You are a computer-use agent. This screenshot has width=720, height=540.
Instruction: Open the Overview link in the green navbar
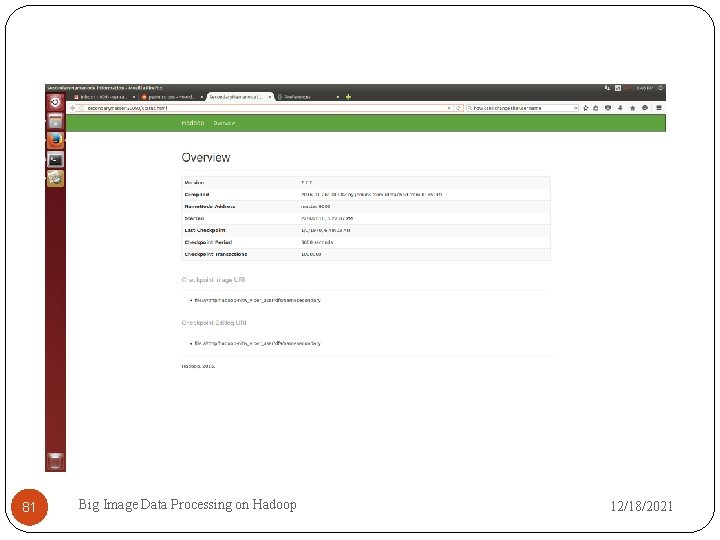(x=224, y=123)
